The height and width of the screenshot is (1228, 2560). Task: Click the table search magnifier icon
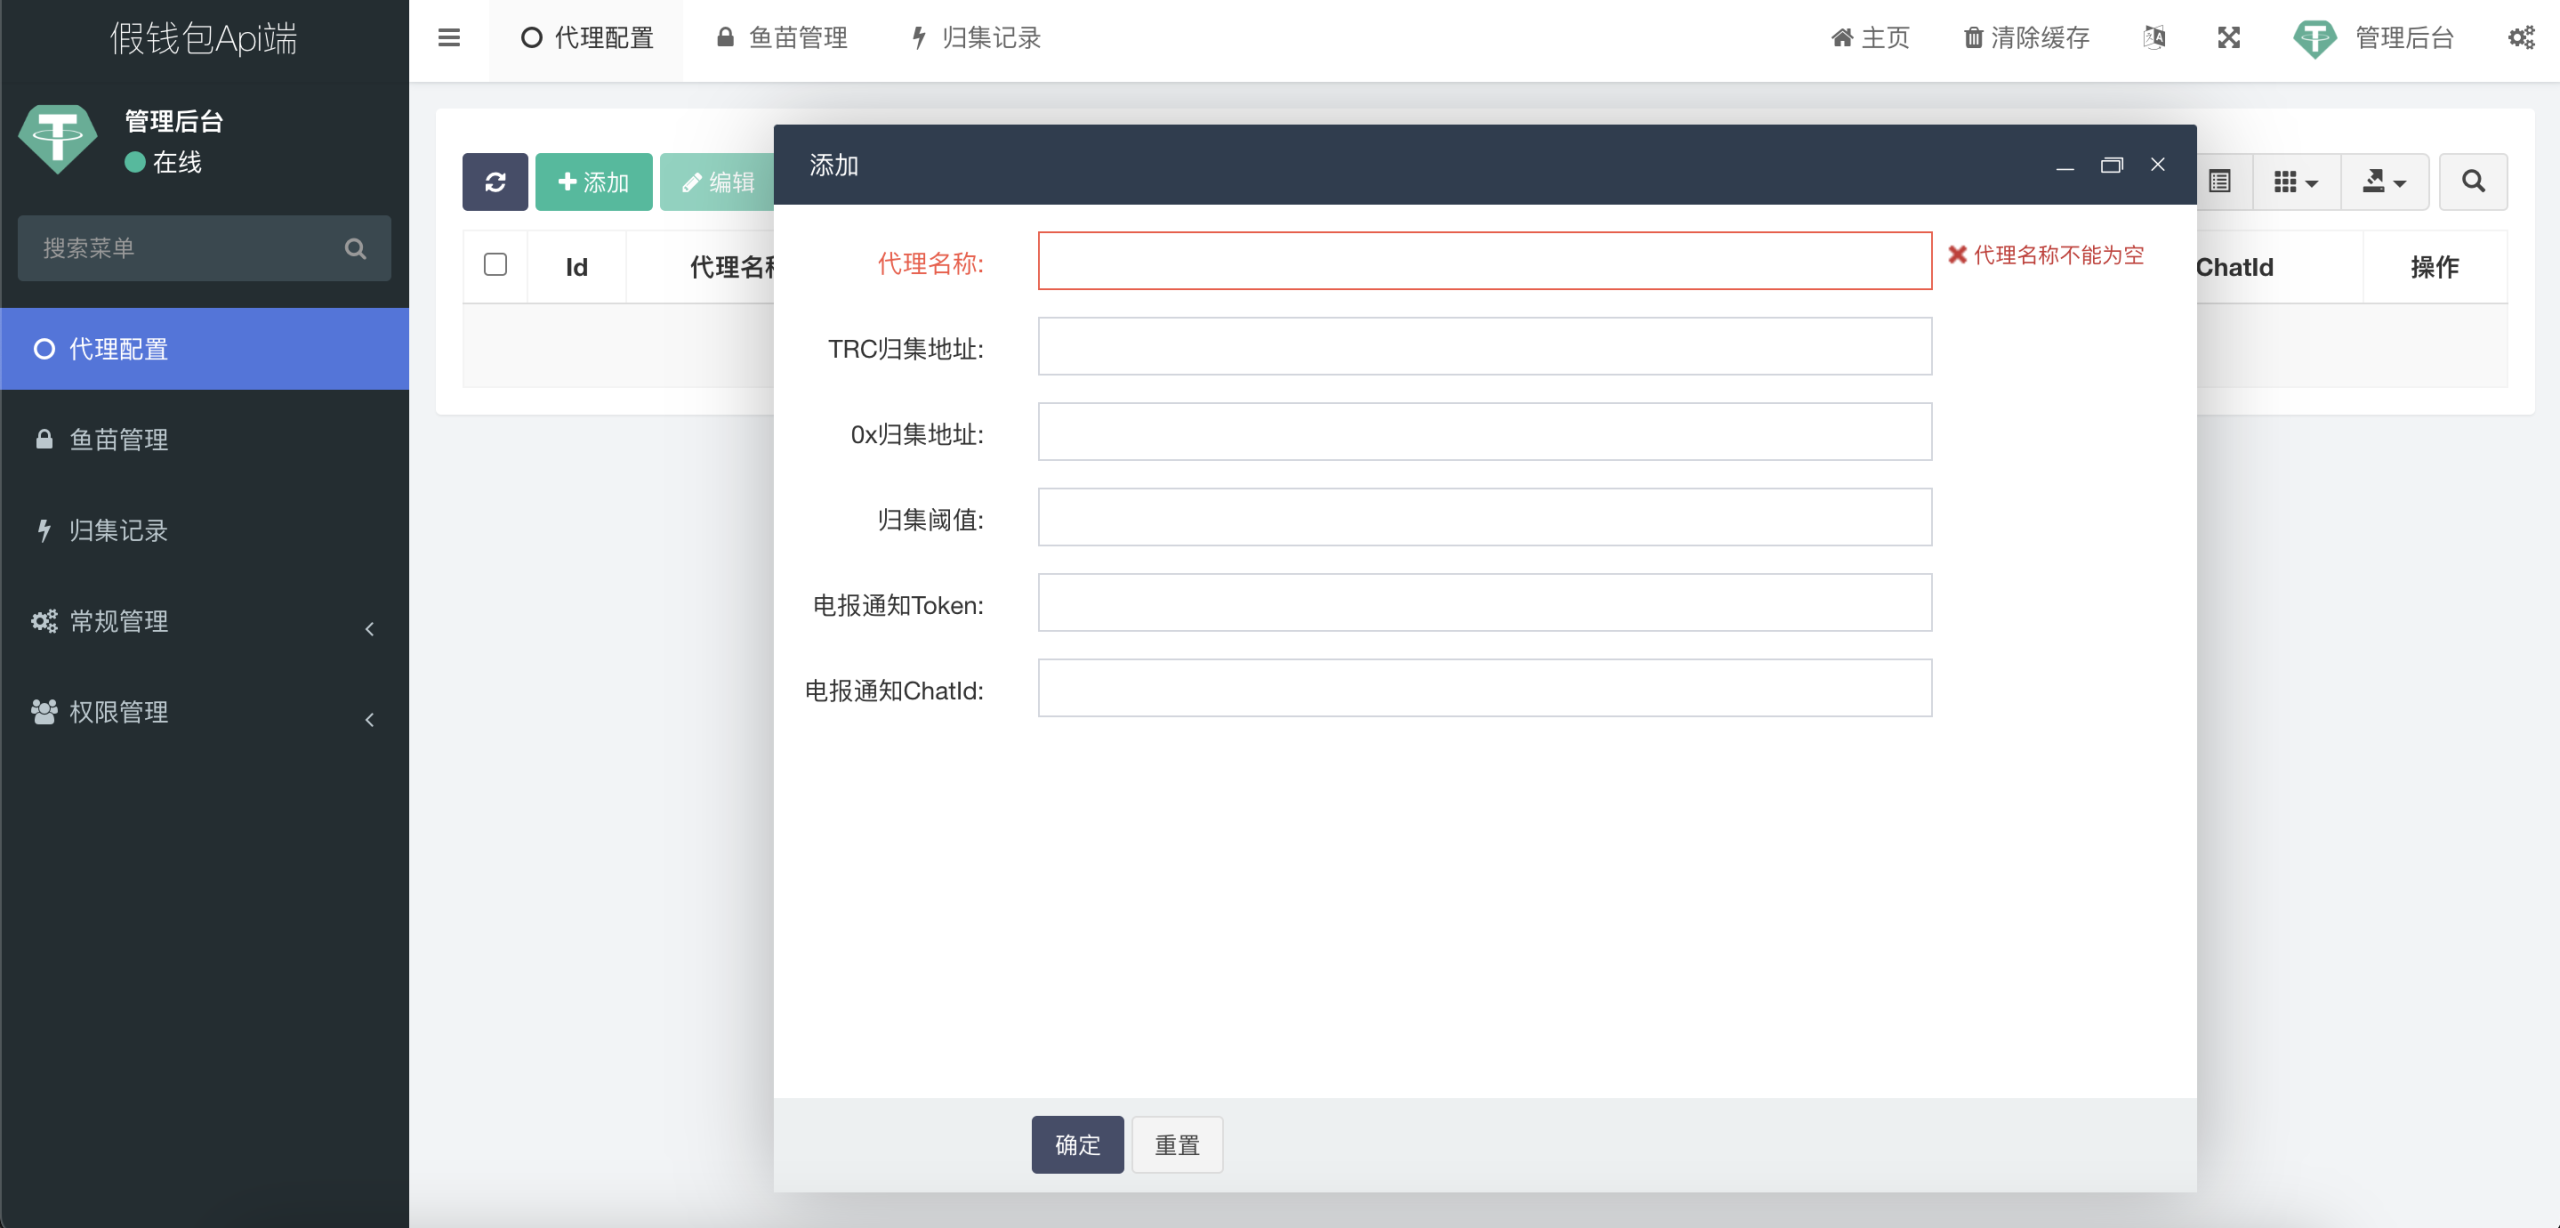pyautogui.click(x=2473, y=182)
